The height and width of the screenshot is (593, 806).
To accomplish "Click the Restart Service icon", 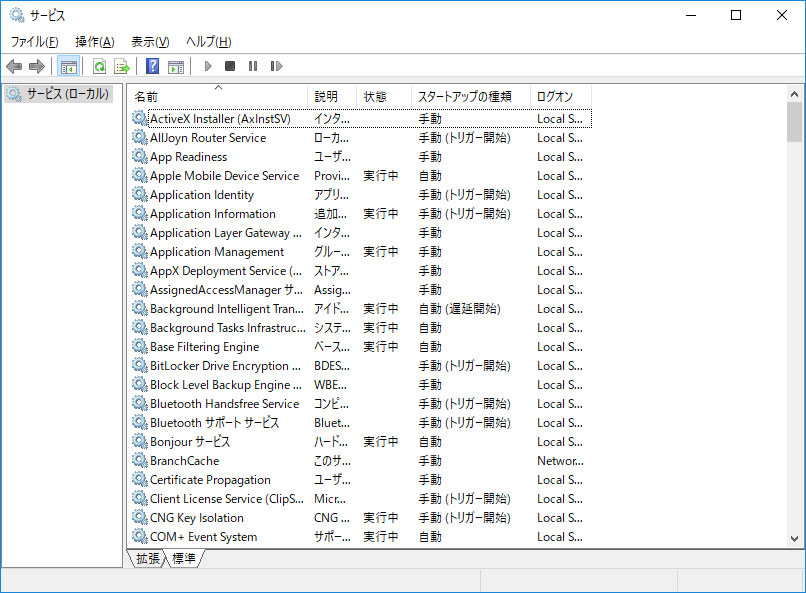I will coord(276,66).
